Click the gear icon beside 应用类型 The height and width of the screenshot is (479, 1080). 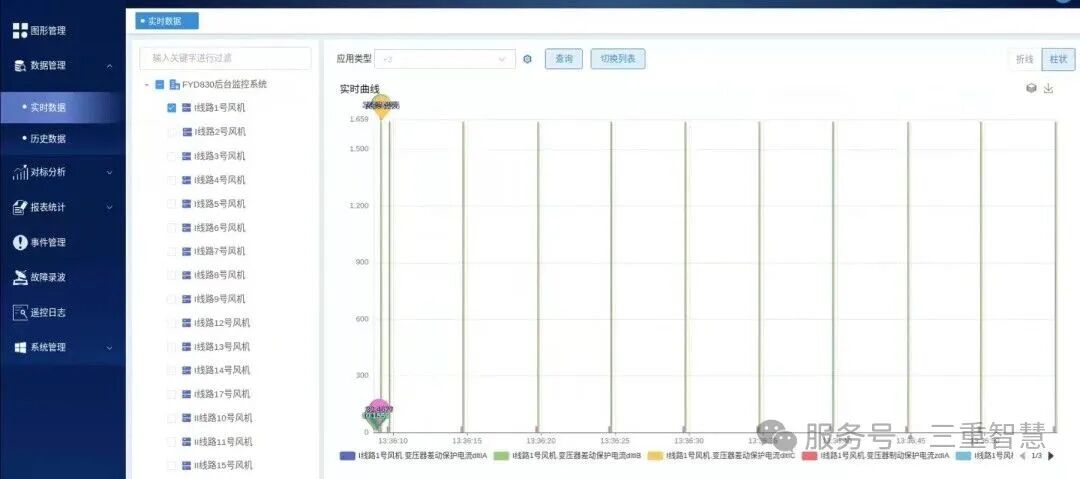pos(528,59)
